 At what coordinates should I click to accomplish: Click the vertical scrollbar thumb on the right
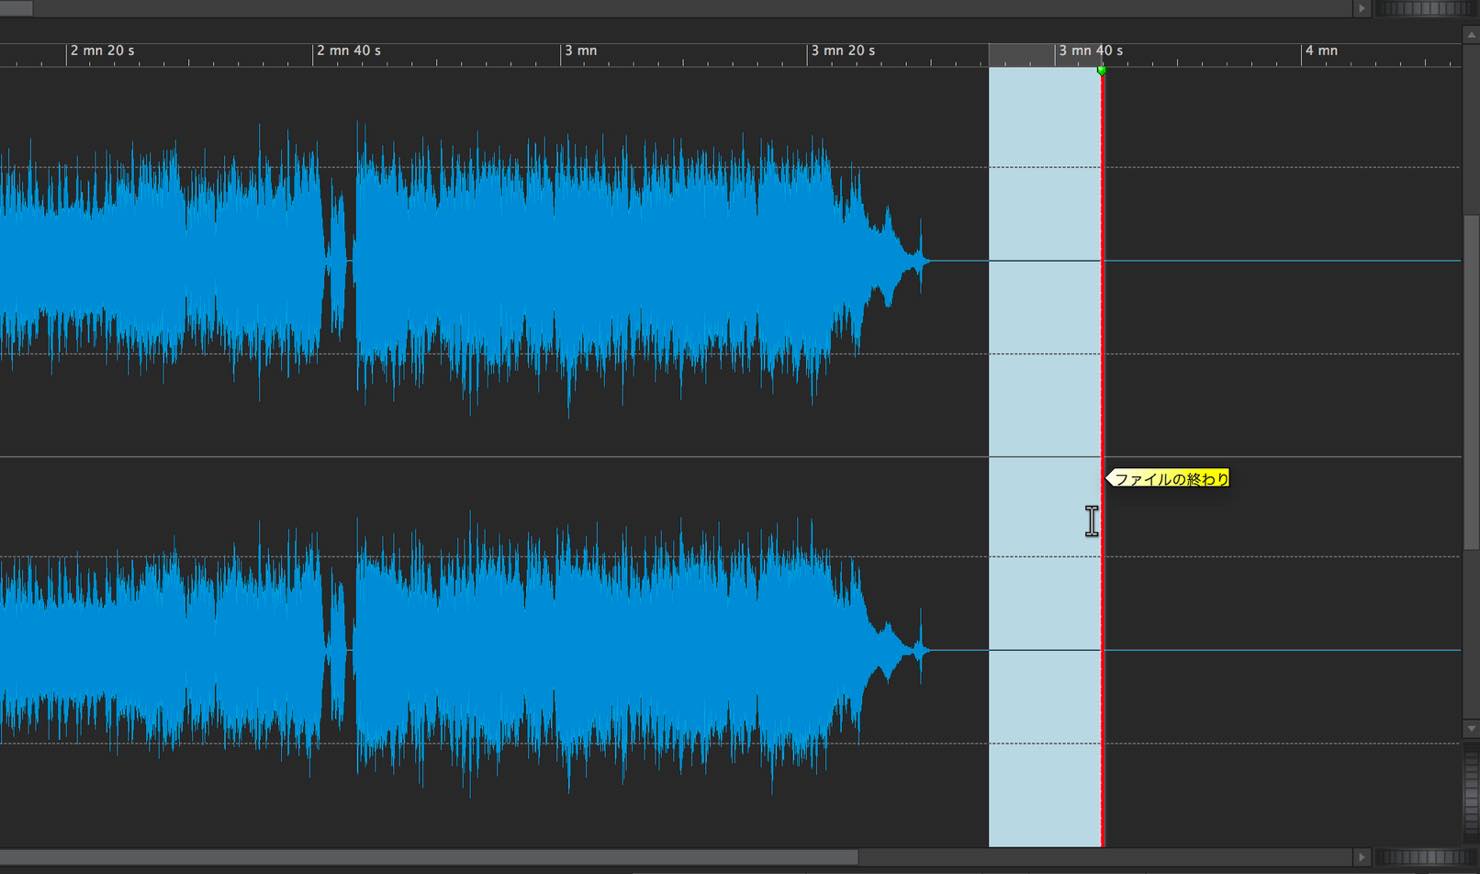1471,381
